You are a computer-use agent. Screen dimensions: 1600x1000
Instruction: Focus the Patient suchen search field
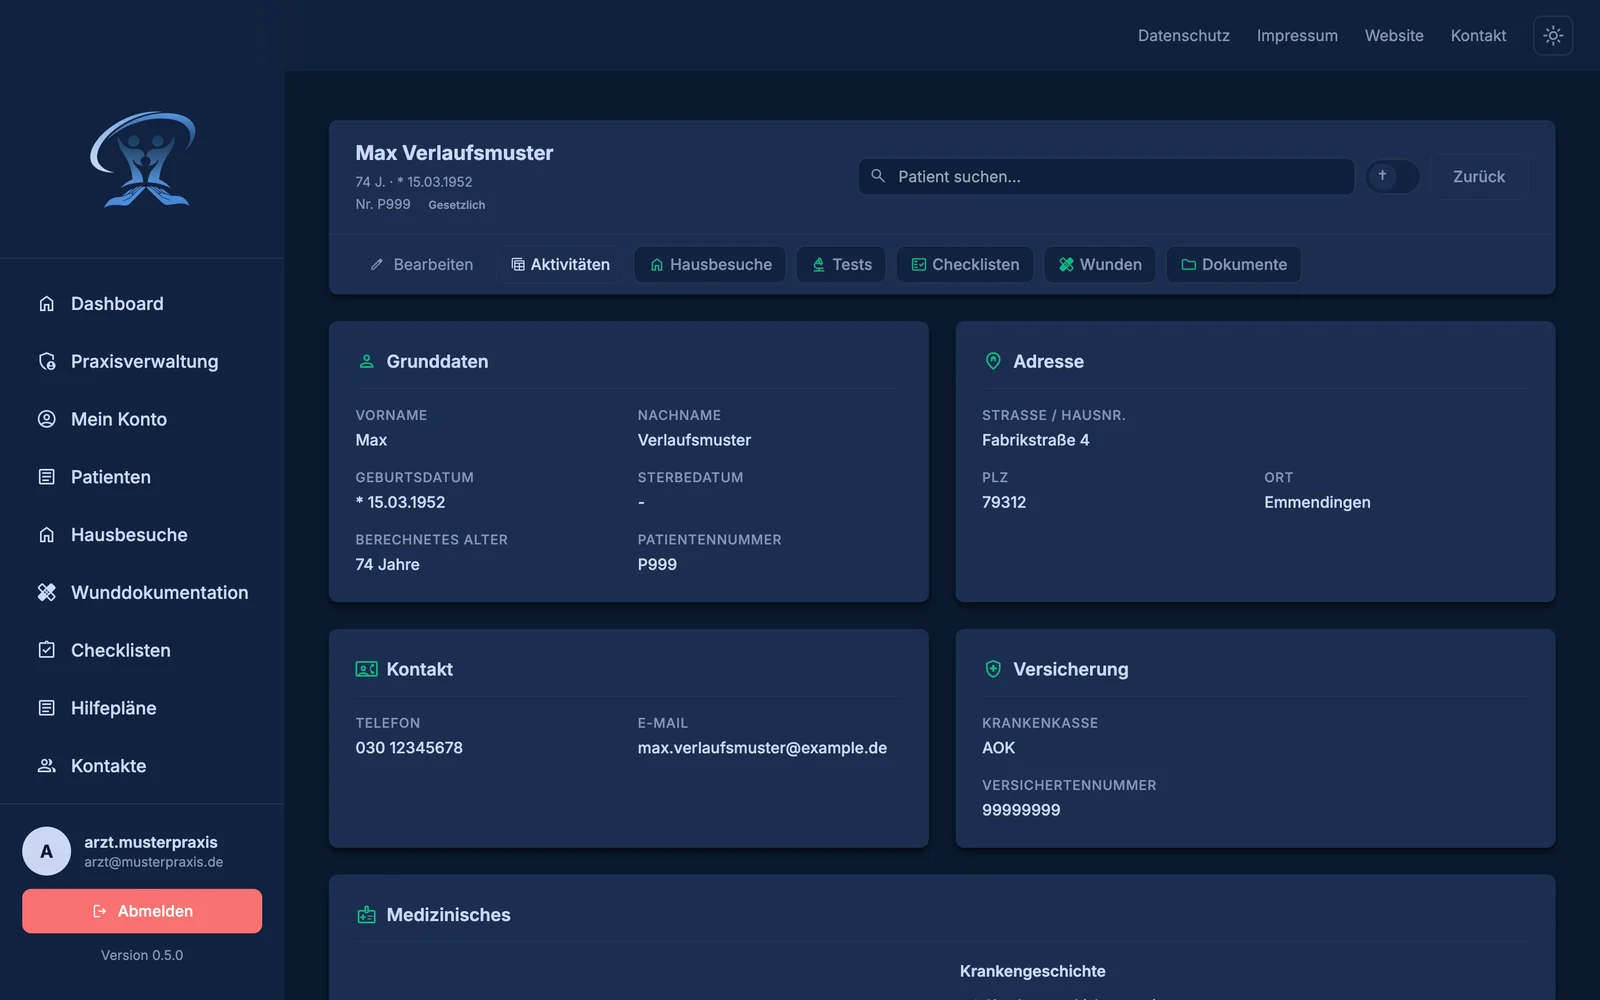click(x=1106, y=176)
